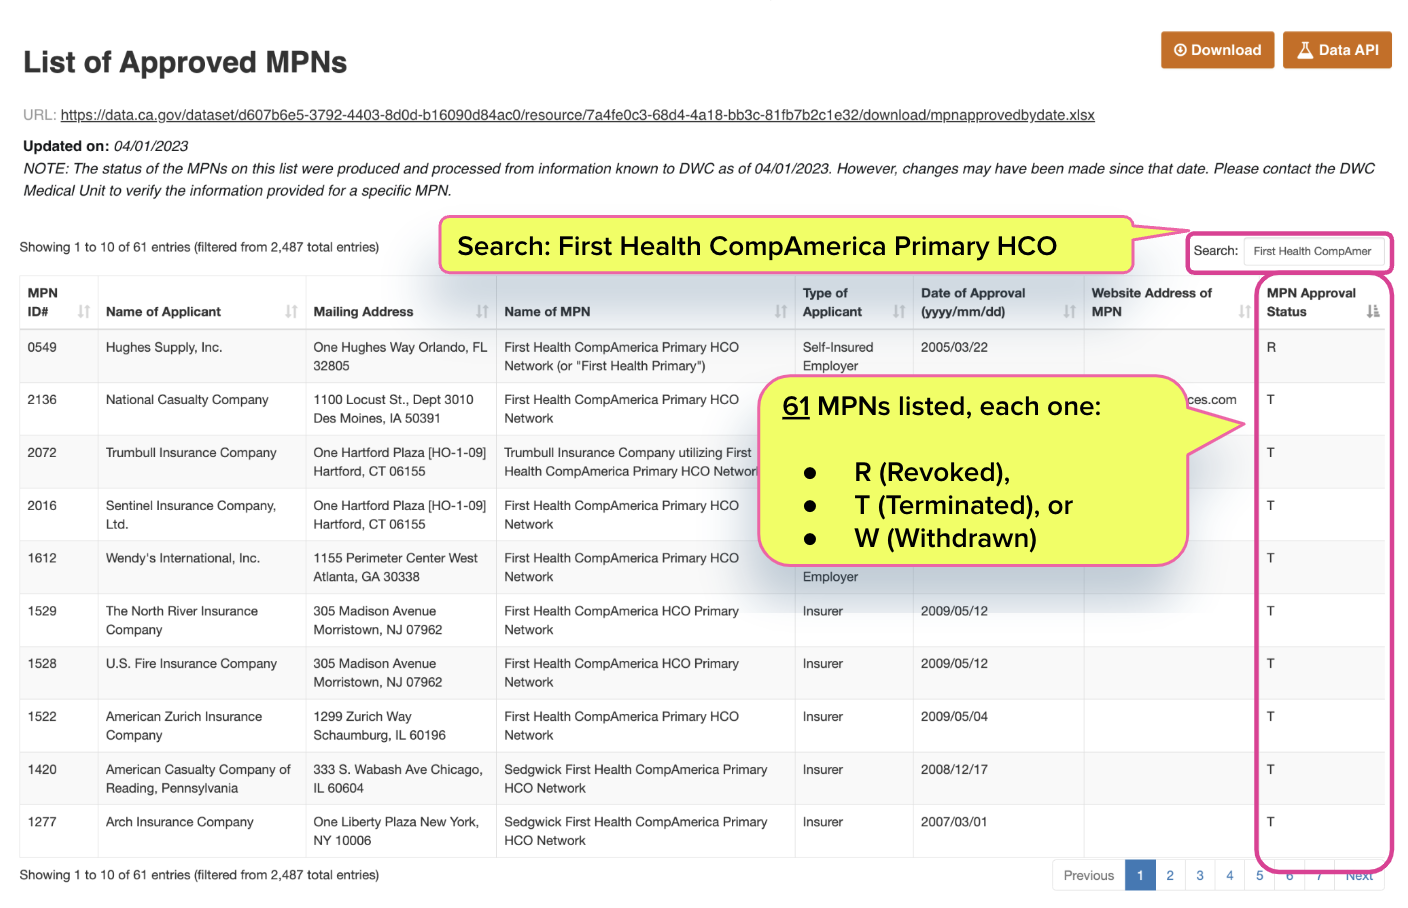Viewport: 1408px width, 908px height.
Task: Sort by Mailing Address column icon
Action: (482, 312)
